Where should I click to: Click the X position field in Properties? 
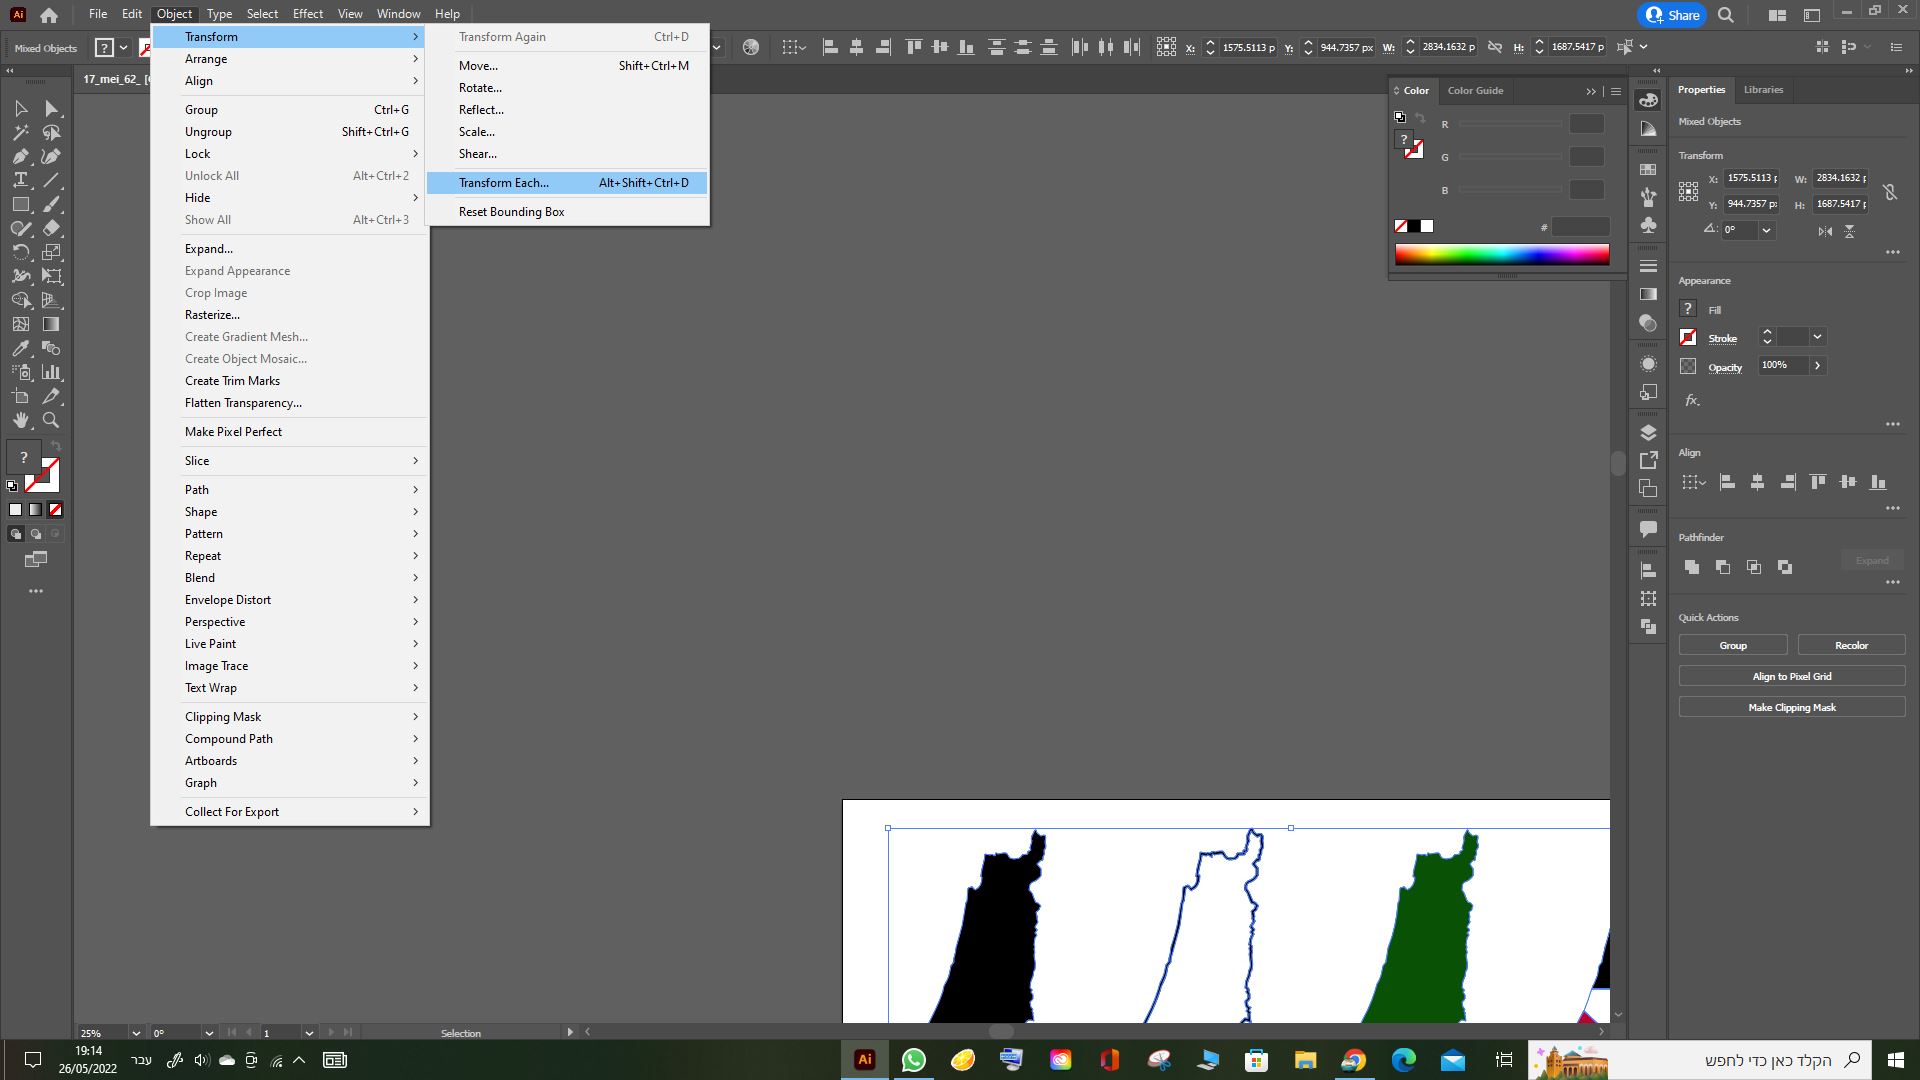pyautogui.click(x=1750, y=178)
